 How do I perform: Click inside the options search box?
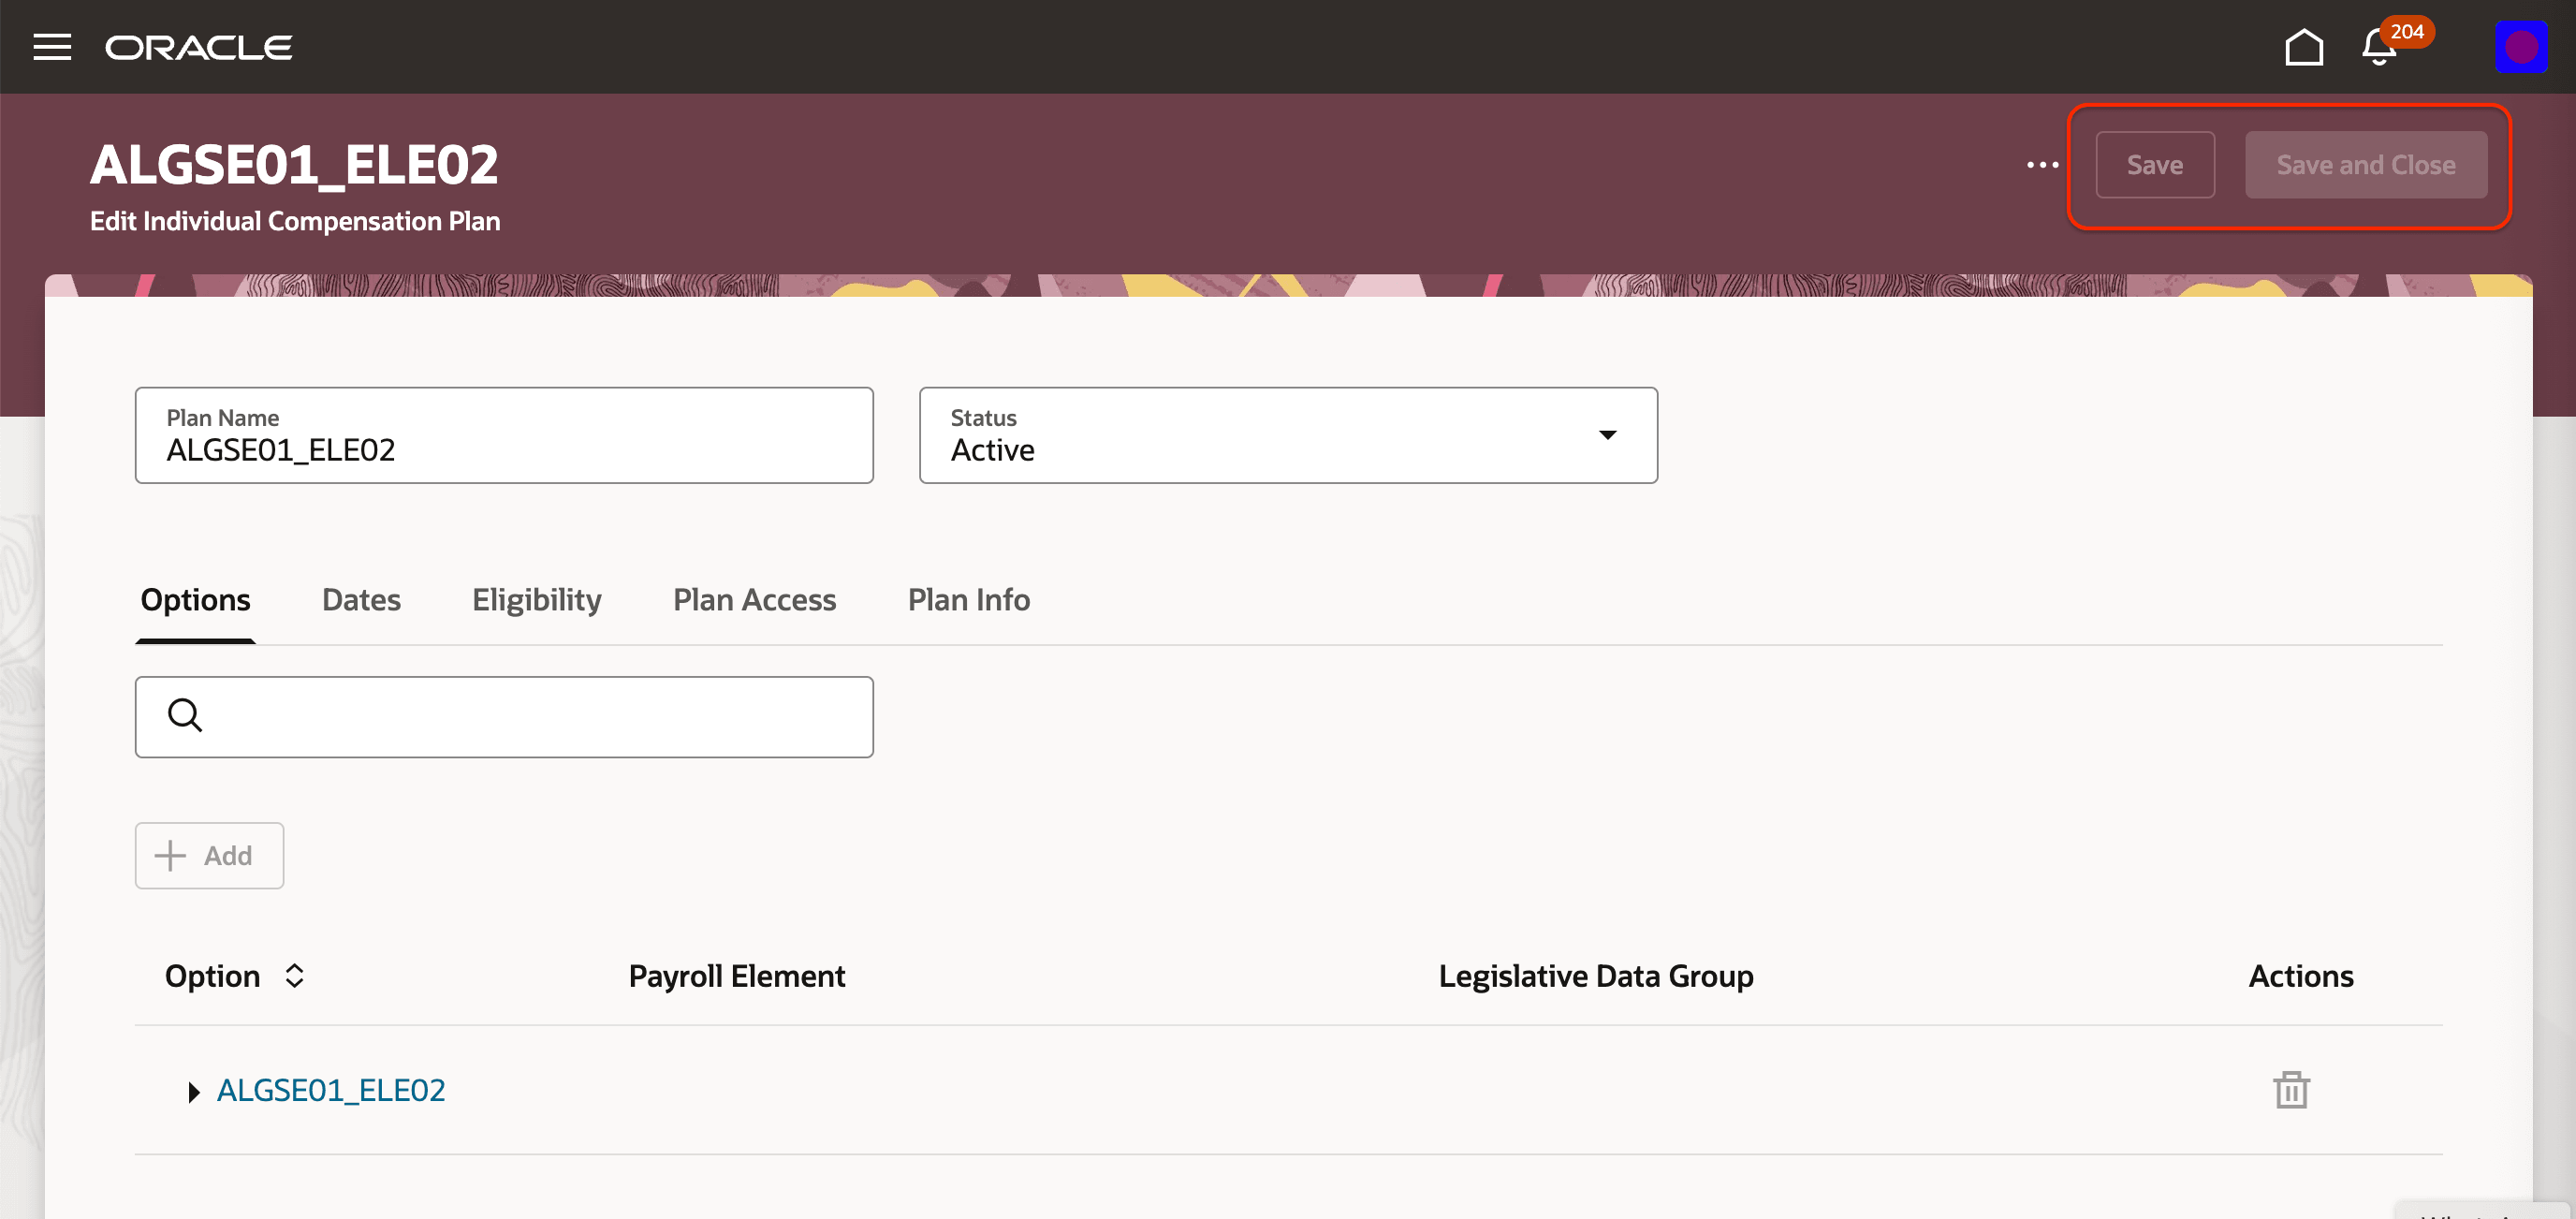[x=520, y=716]
